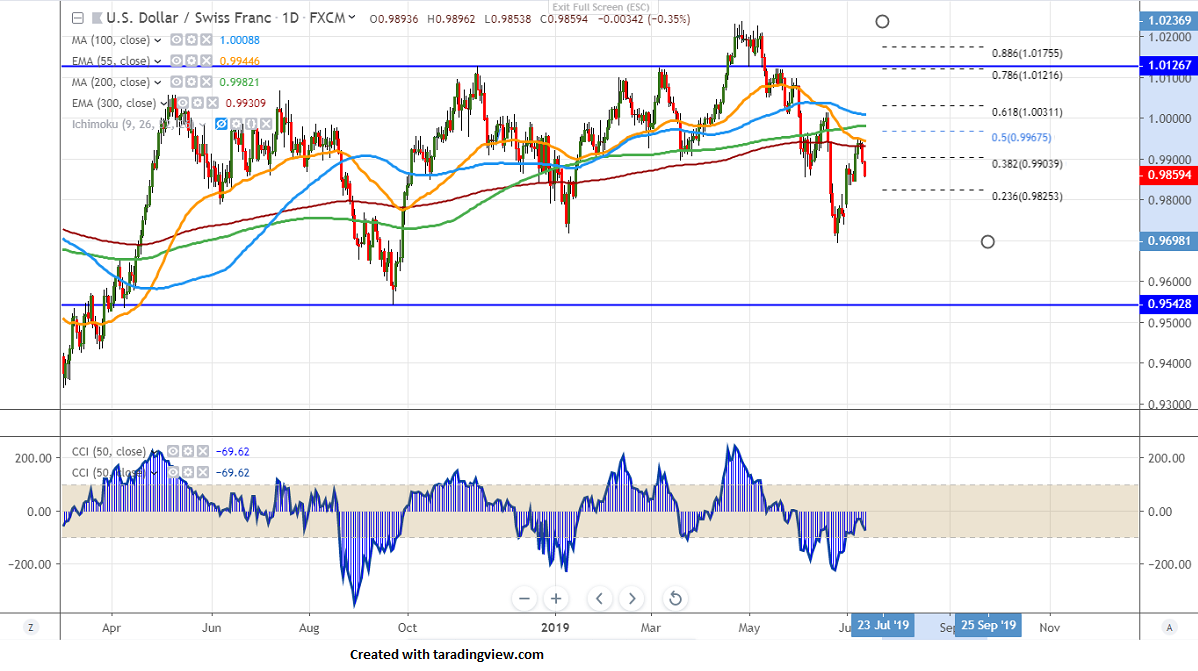Zoom in chart with plus button
The width and height of the screenshot is (1198, 671).
(556, 599)
